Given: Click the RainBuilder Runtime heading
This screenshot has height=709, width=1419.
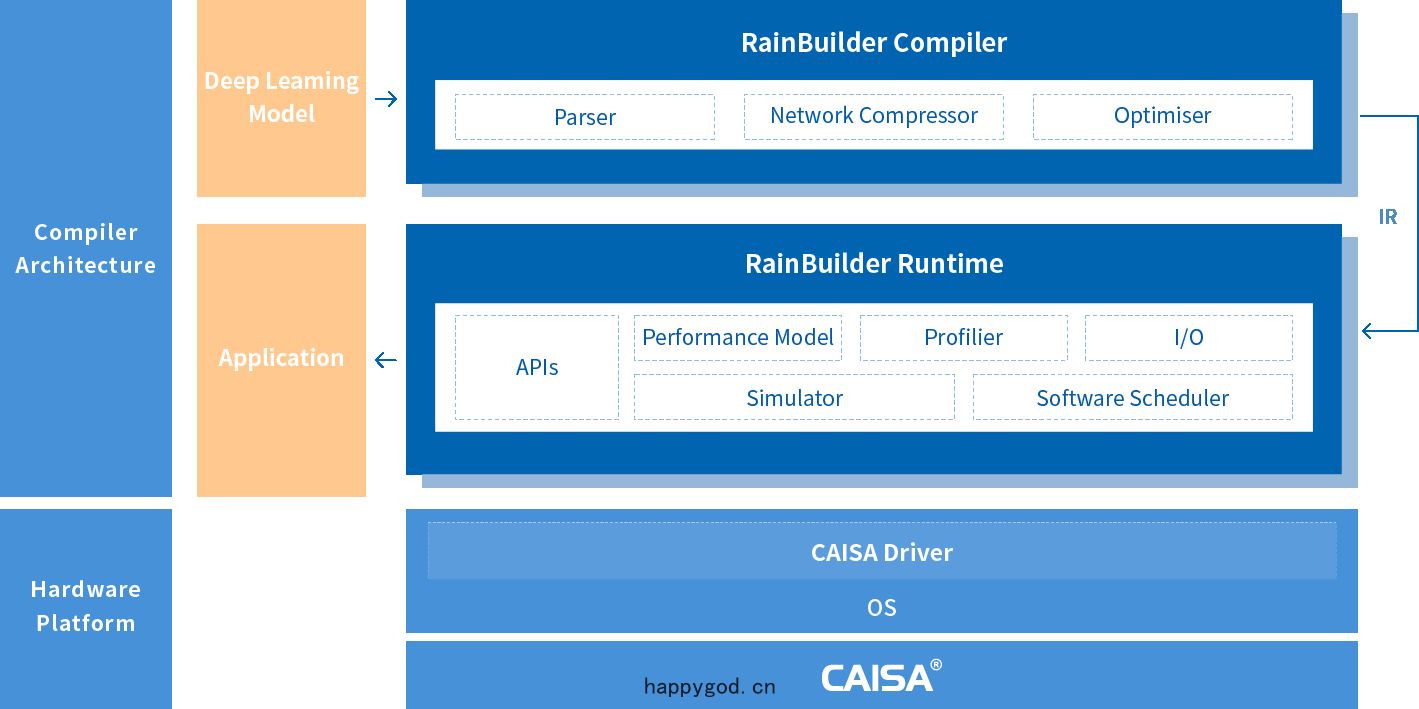Looking at the screenshot, I should [874, 263].
